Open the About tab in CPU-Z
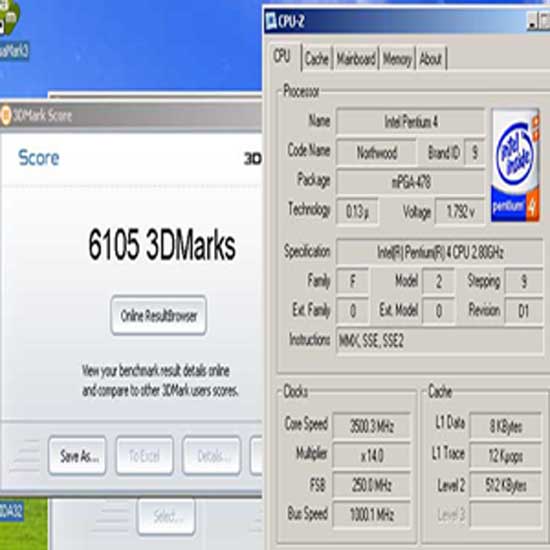 point(431,59)
